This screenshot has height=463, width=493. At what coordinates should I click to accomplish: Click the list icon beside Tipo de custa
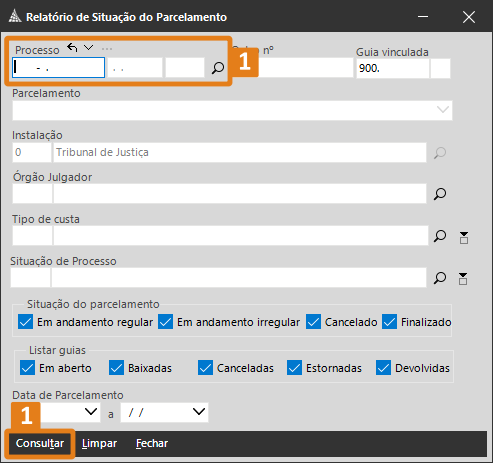[464, 238]
